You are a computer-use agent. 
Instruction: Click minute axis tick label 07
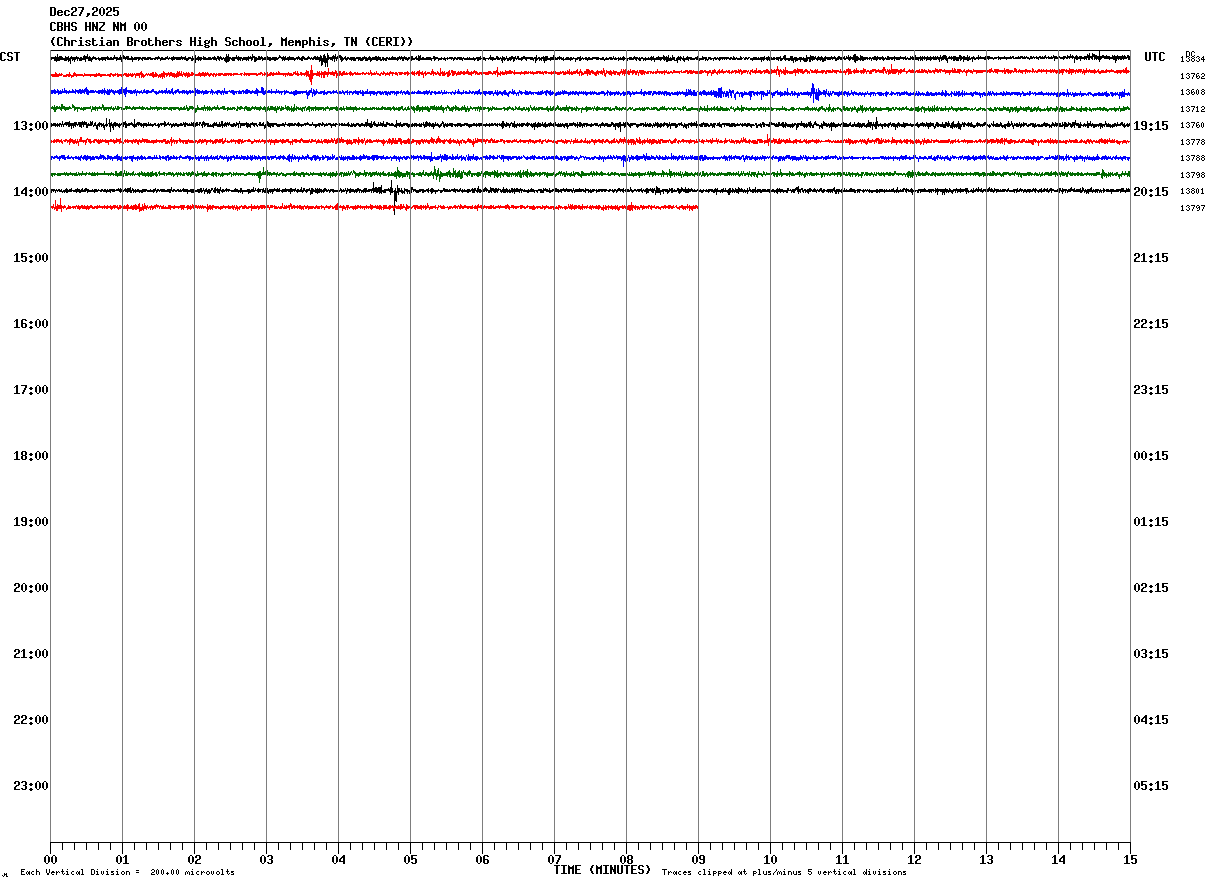pos(554,859)
